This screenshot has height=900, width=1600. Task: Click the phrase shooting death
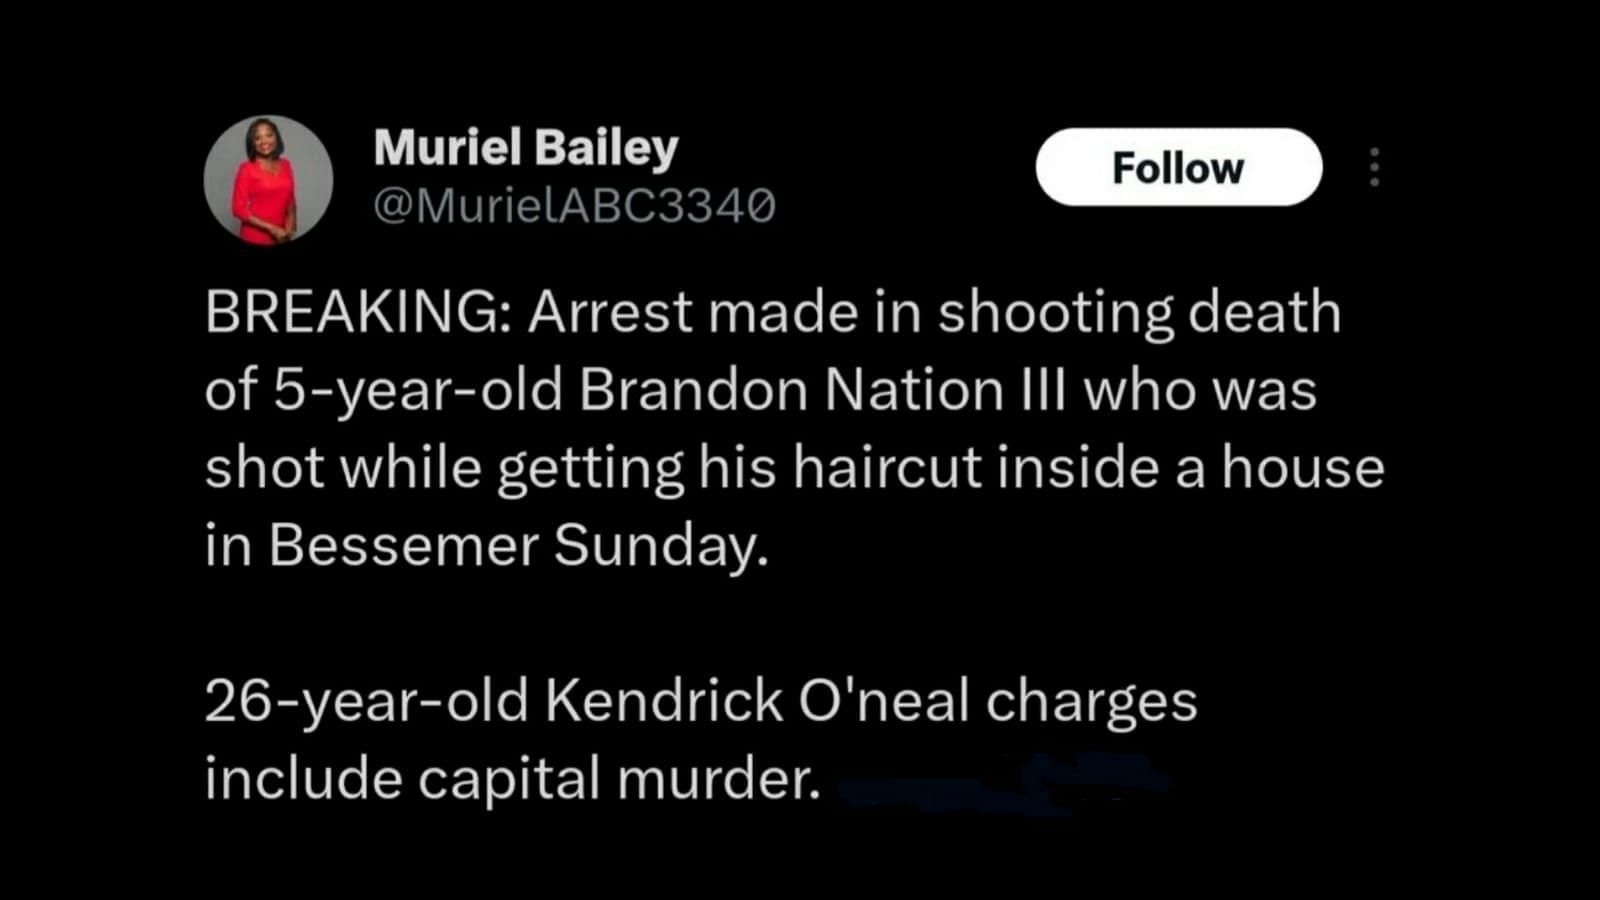[1138, 313]
